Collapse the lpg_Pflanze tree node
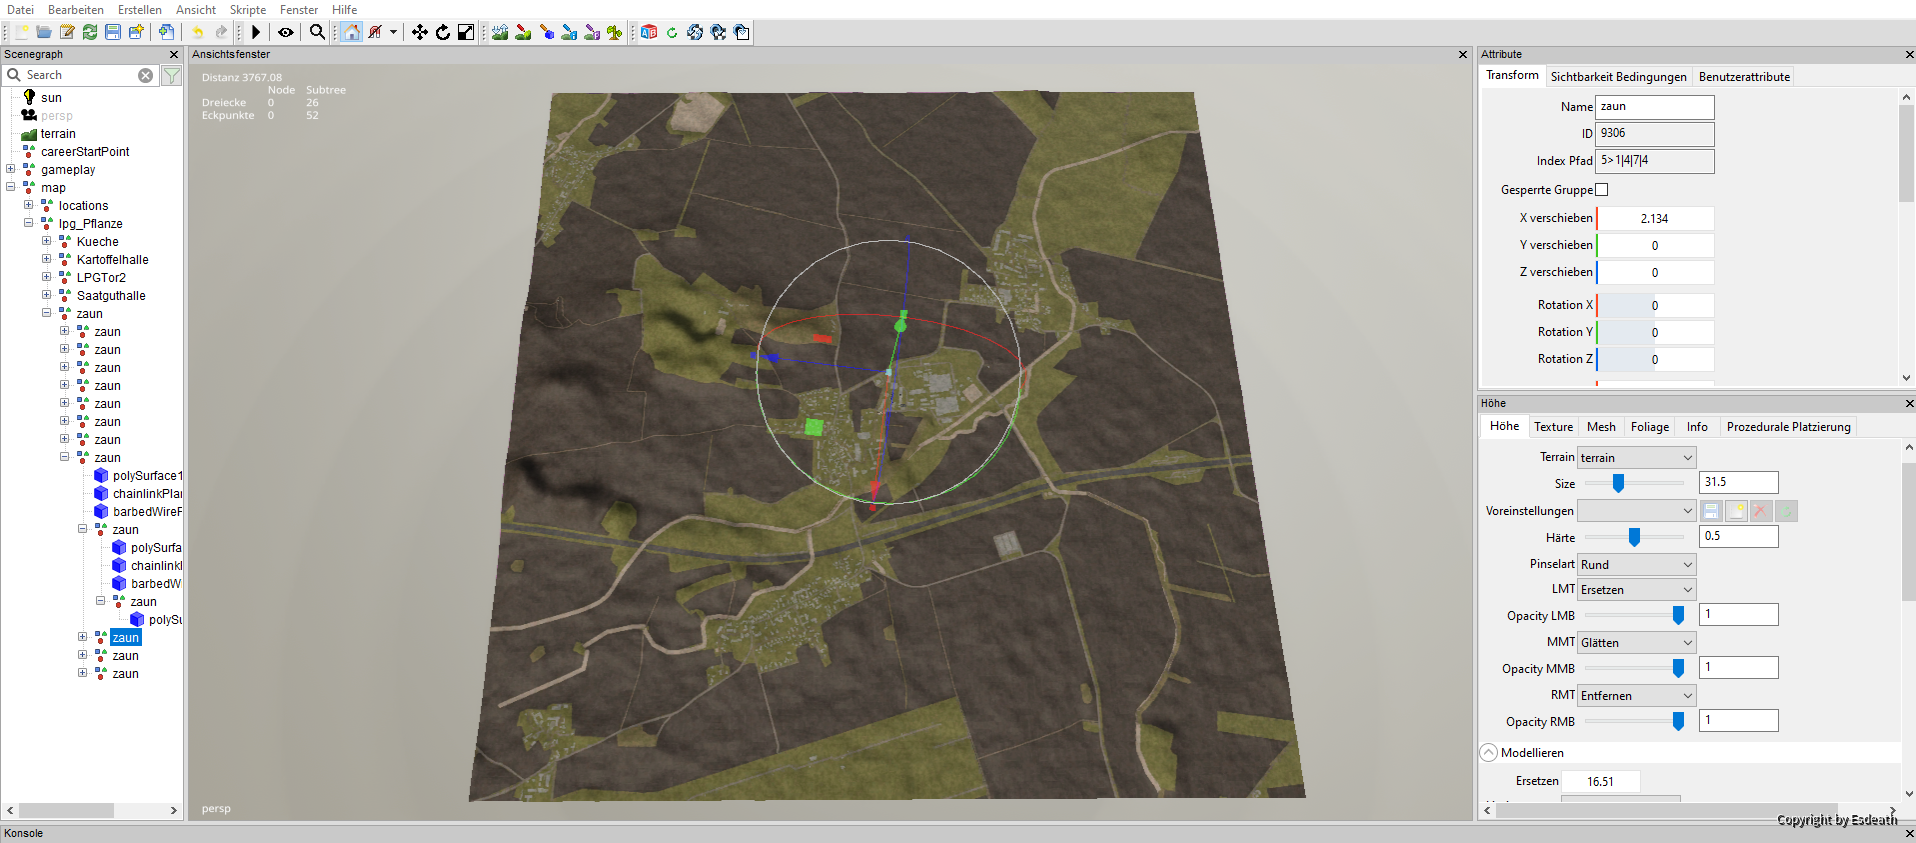The image size is (1916, 843). [29, 223]
